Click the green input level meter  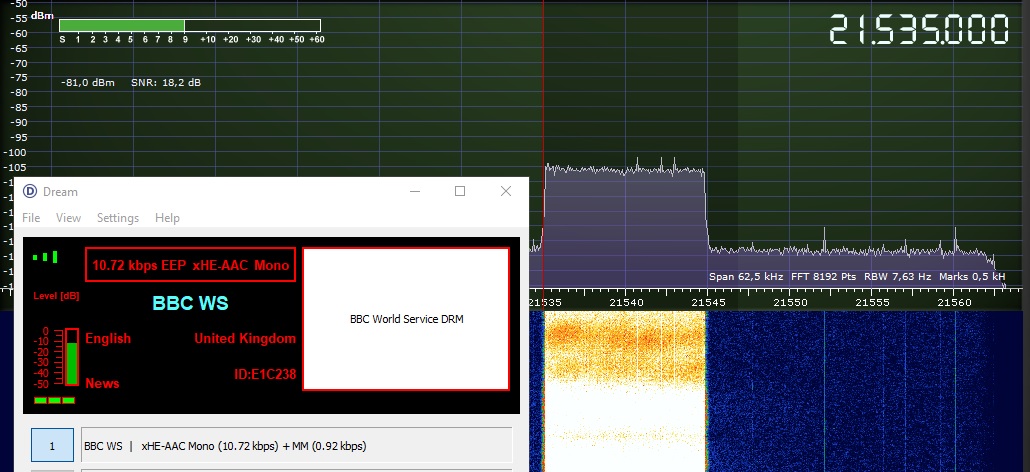pyautogui.click(x=72, y=357)
